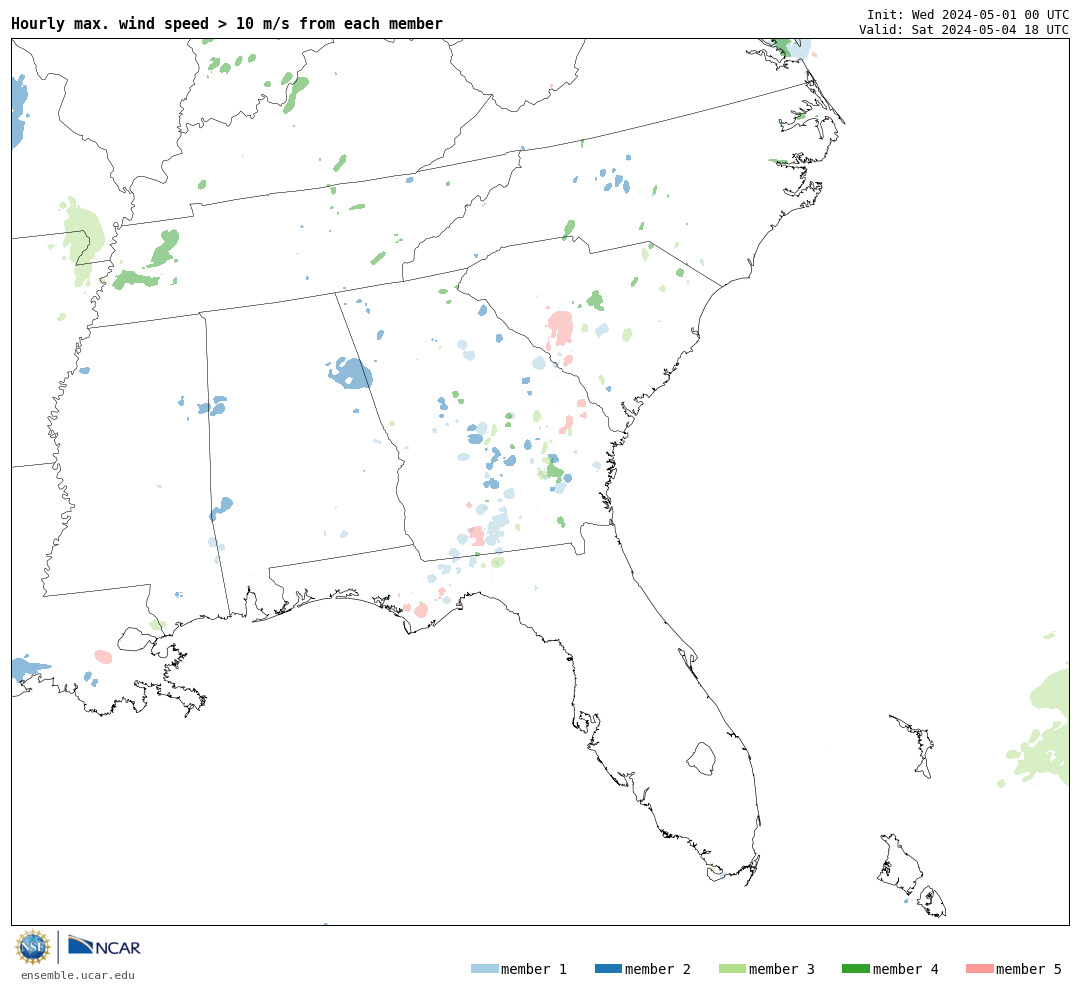Click the member 1 legend color swatch

[484, 969]
